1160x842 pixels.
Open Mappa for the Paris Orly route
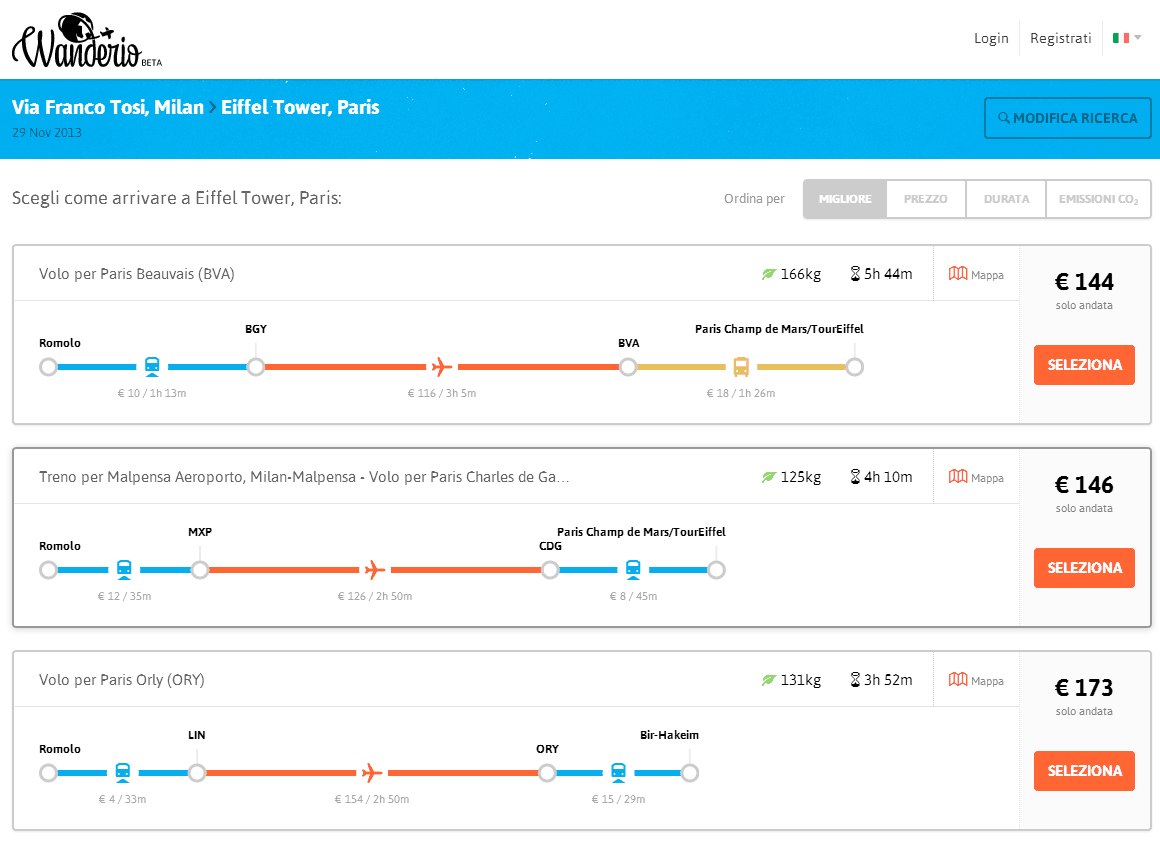[976, 680]
